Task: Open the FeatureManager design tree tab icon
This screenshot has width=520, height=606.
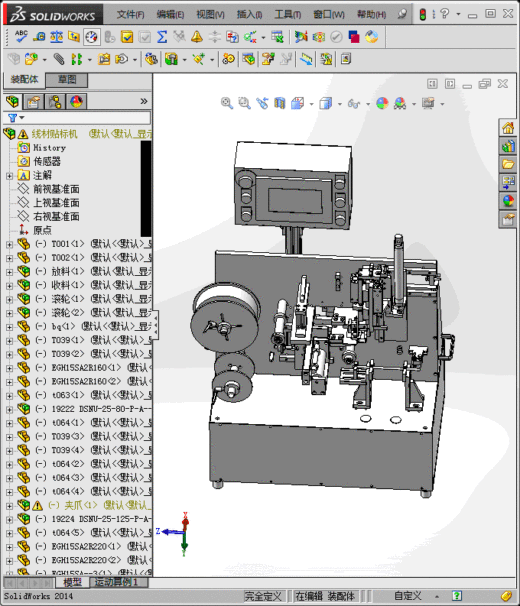Action: point(13,102)
